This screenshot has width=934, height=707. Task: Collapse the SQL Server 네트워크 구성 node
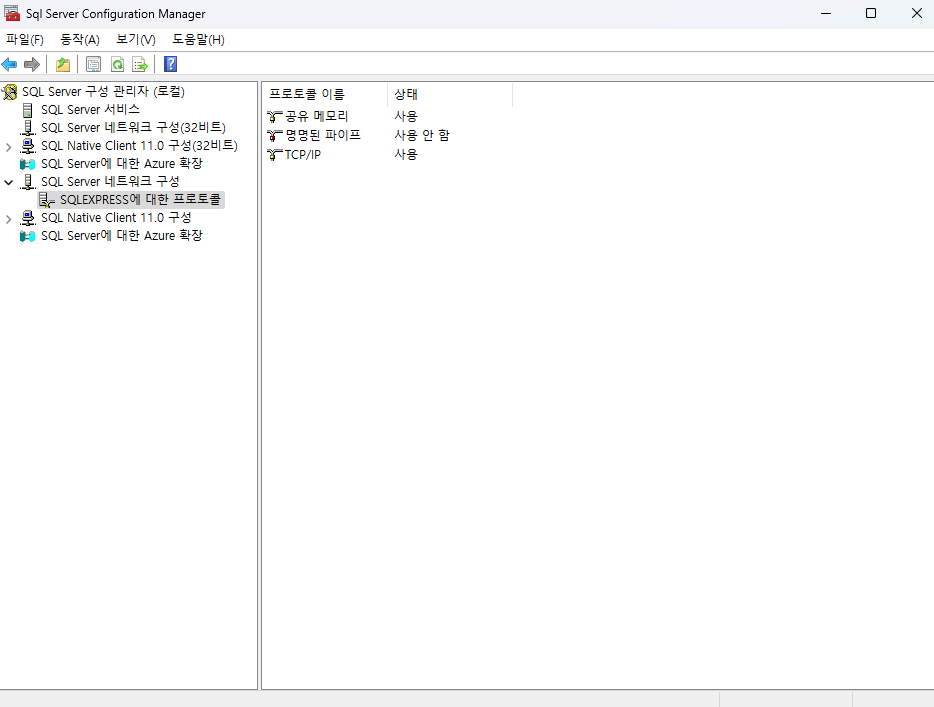(x=8, y=182)
